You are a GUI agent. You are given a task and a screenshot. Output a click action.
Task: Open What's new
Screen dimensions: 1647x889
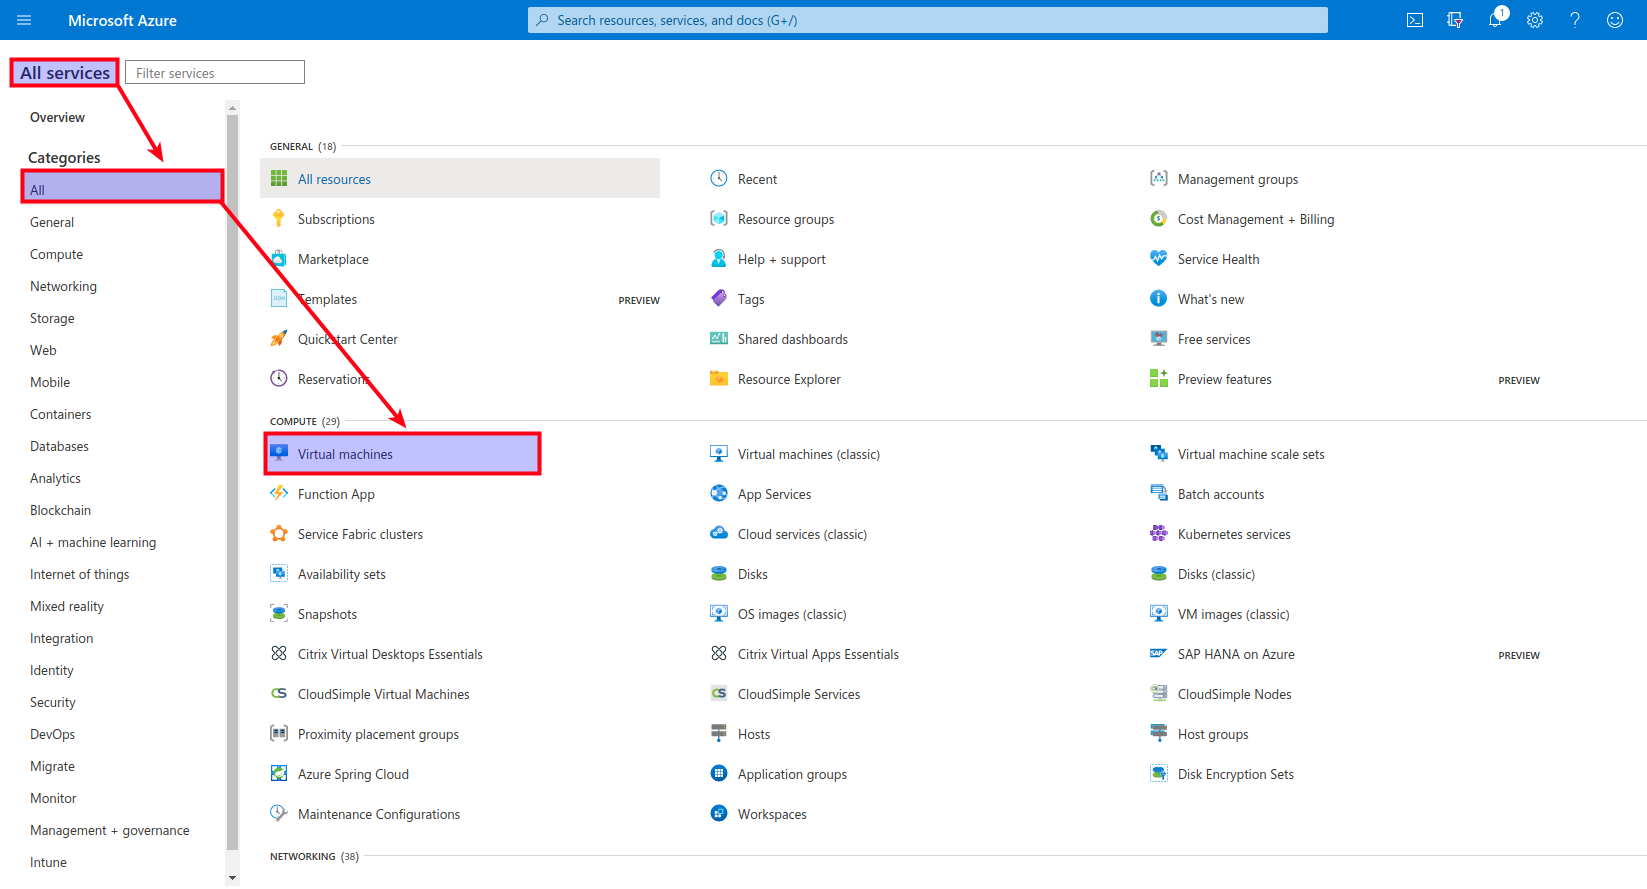[x=1211, y=299]
